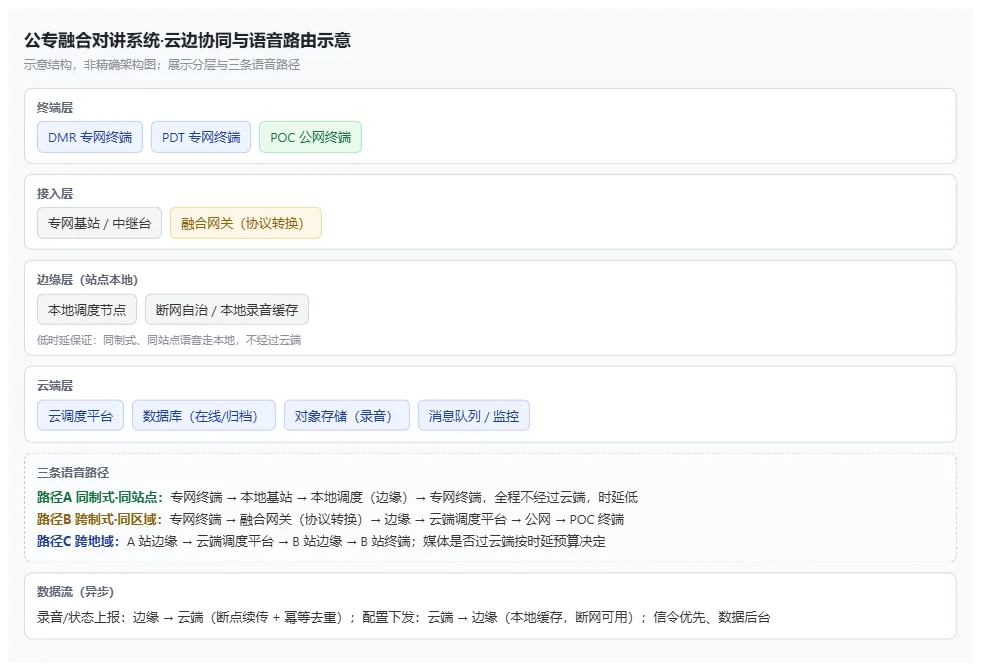Click the 接入层 section heading
The height and width of the screenshot is (670, 981).
(x=55, y=194)
